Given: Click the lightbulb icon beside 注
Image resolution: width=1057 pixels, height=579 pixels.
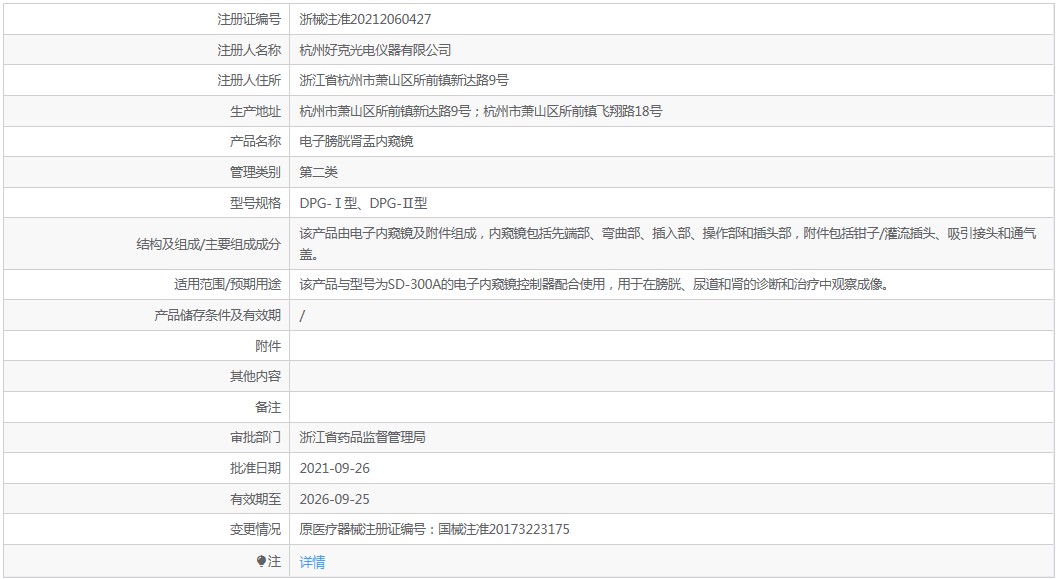Looking at the screenshot, I should pos(261,561).
